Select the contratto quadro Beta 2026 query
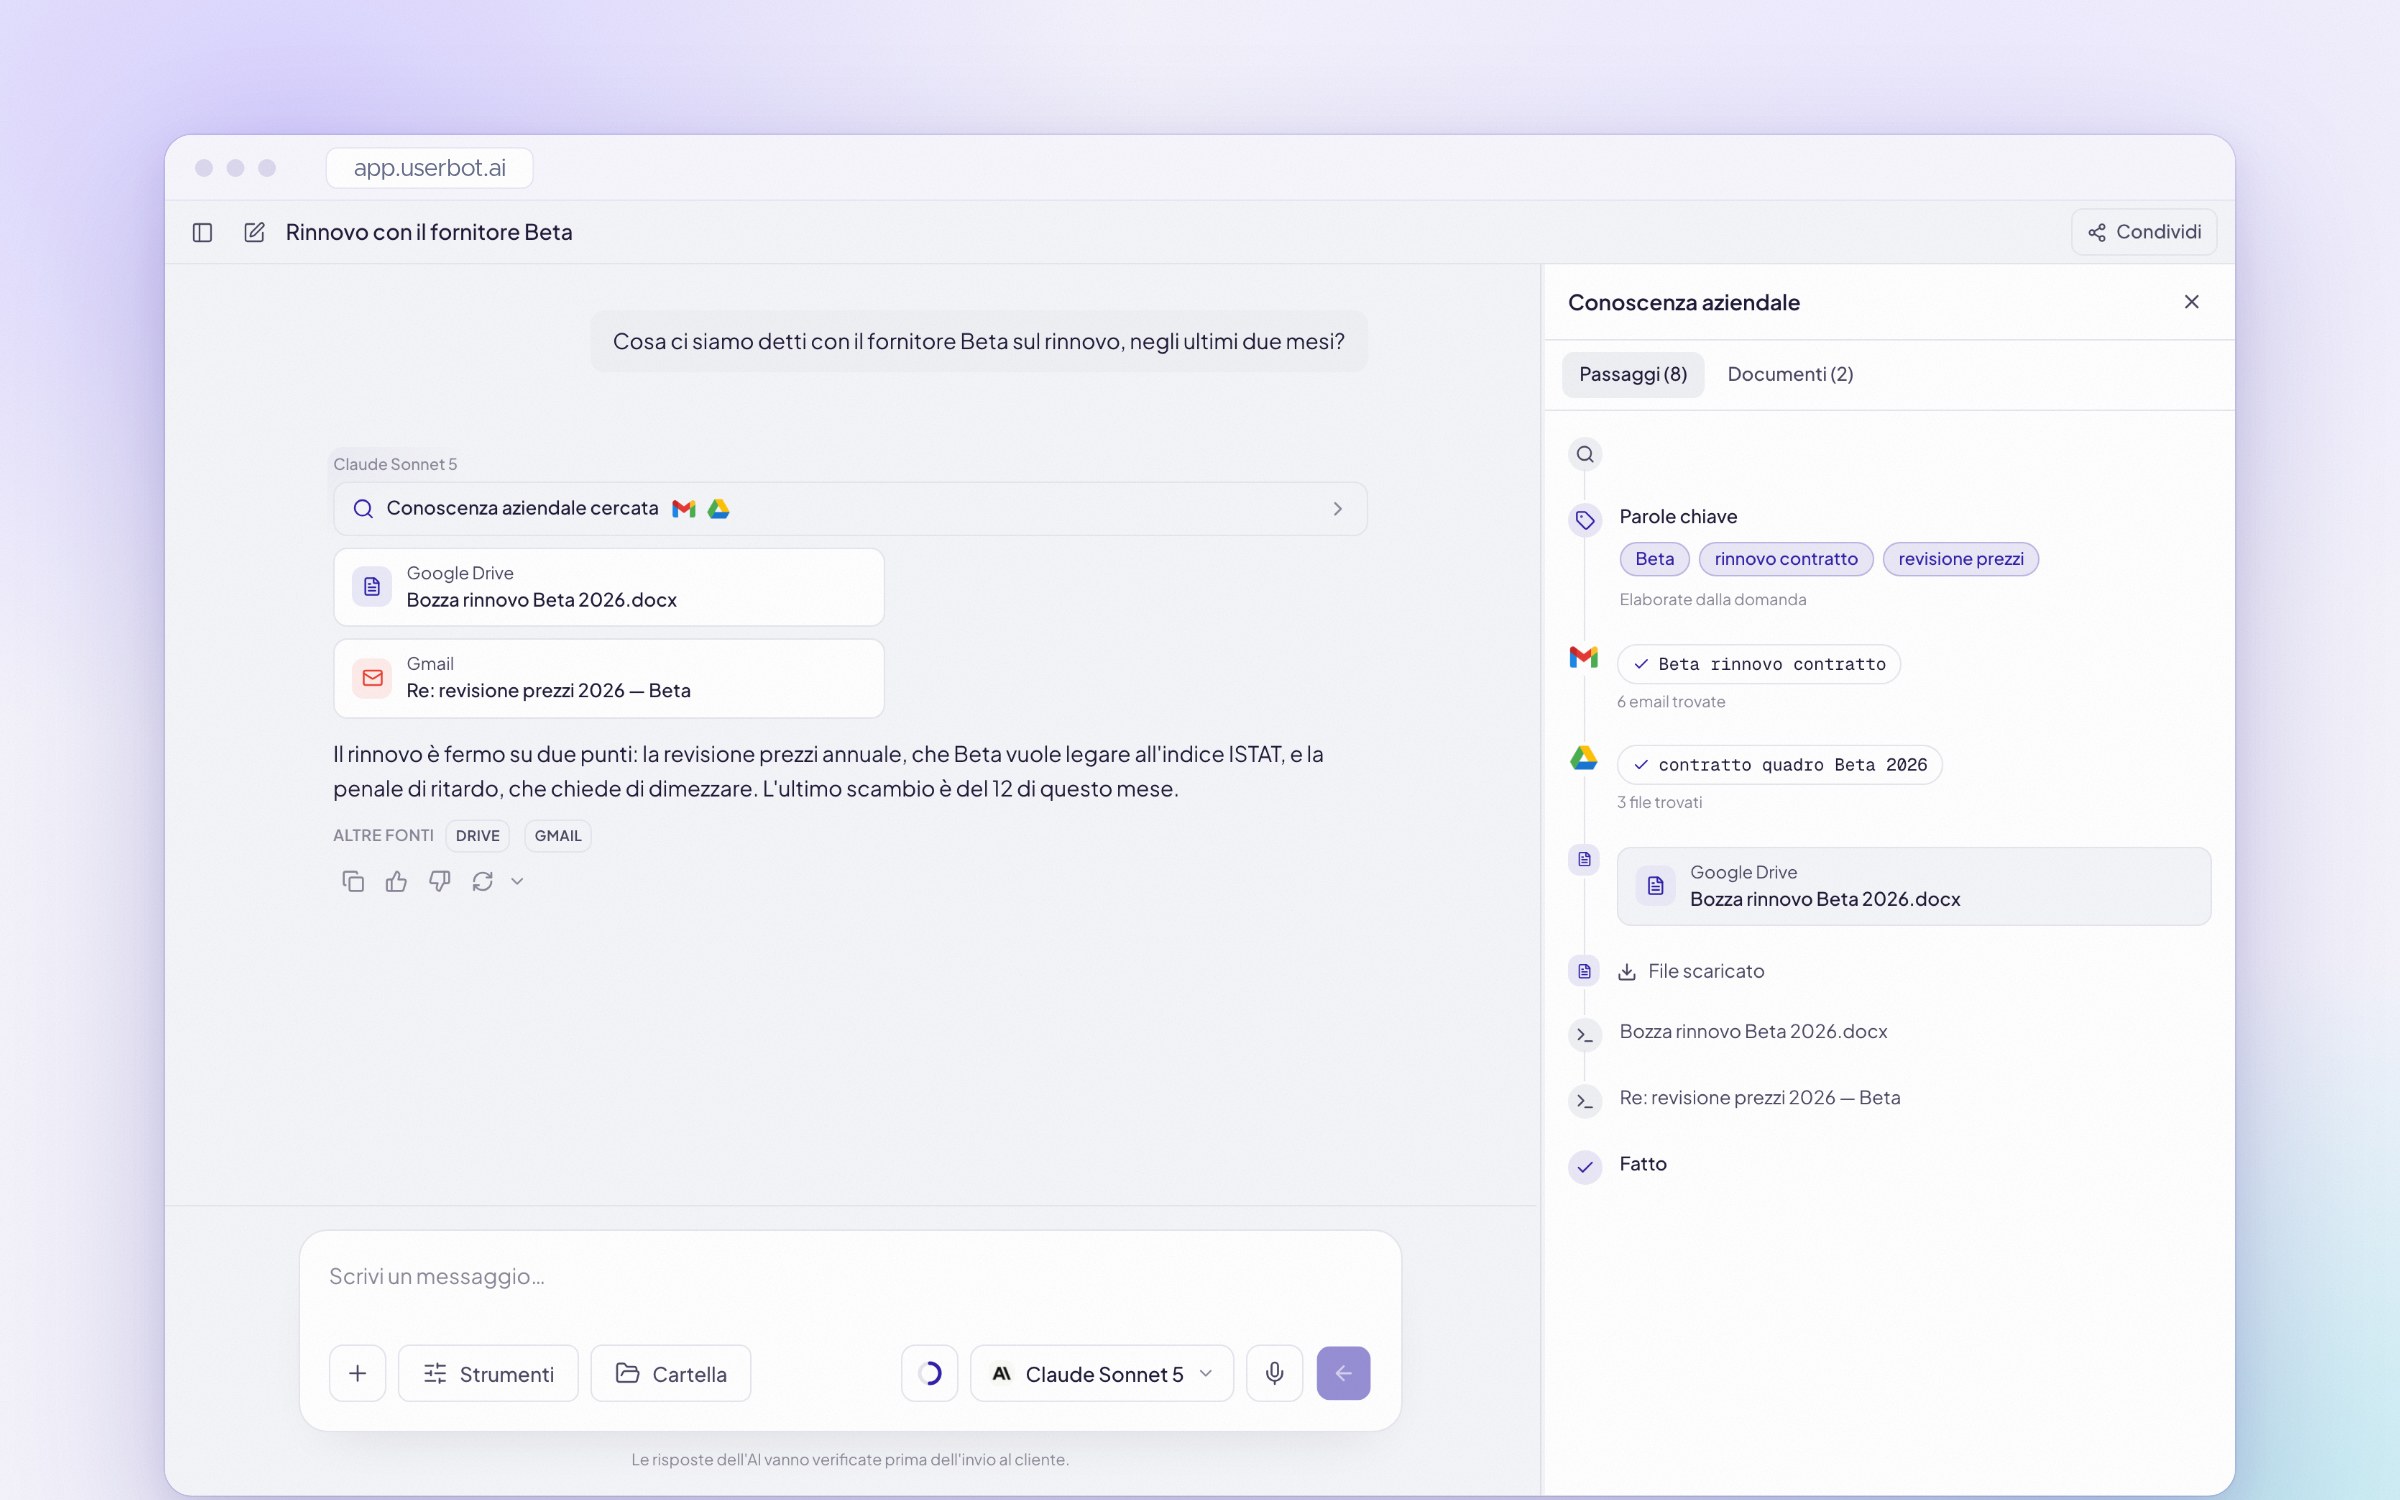Image resolution: width=2400 pixels, height=1500 pixels. point(1780,765)
